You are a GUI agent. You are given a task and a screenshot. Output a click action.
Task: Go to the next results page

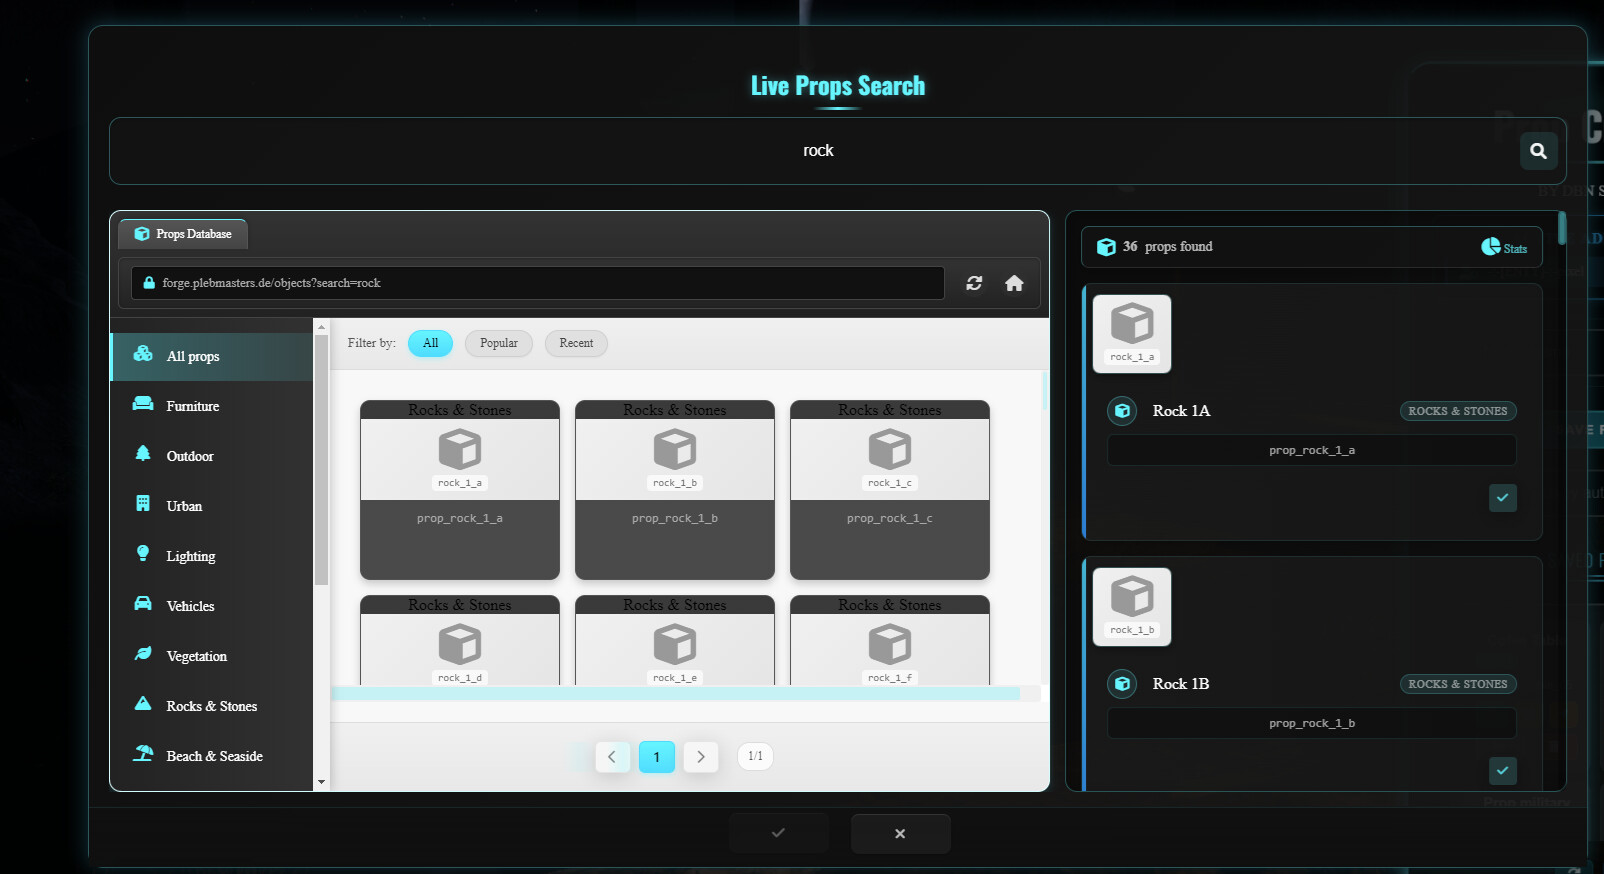tap(701, 757)
